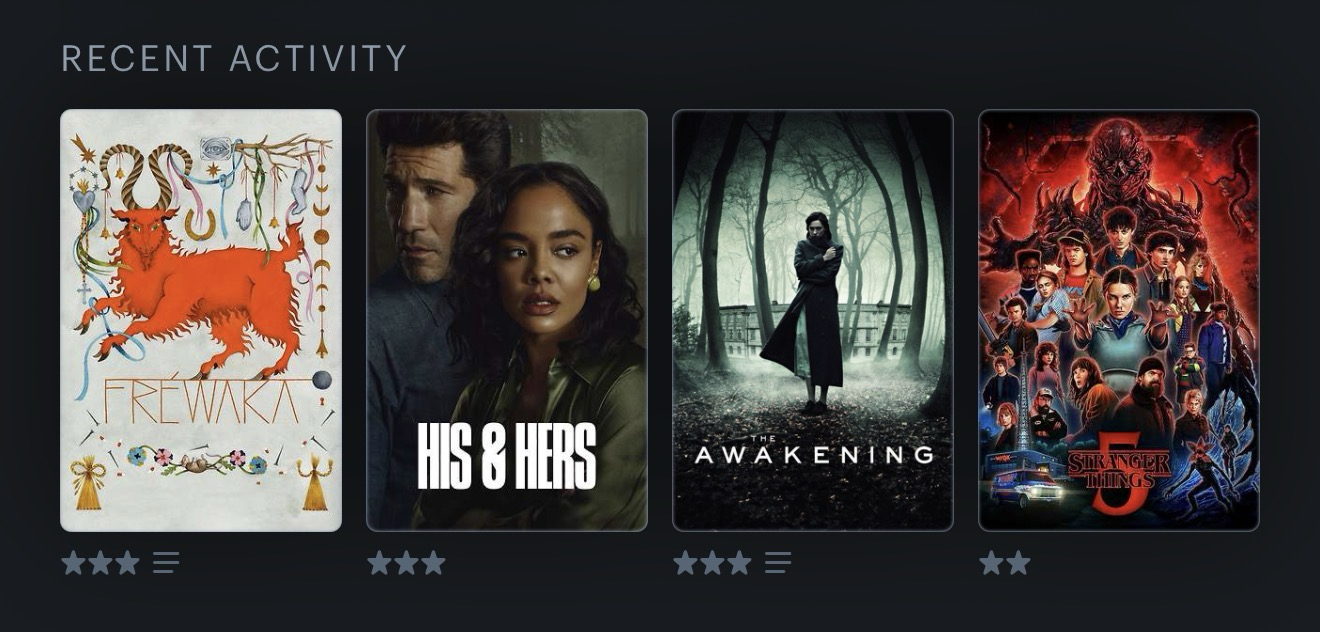Click the third star under The Awakening
Image resolution: width=1320 pixels, height=632 pixels.
(x=739, y=563)
